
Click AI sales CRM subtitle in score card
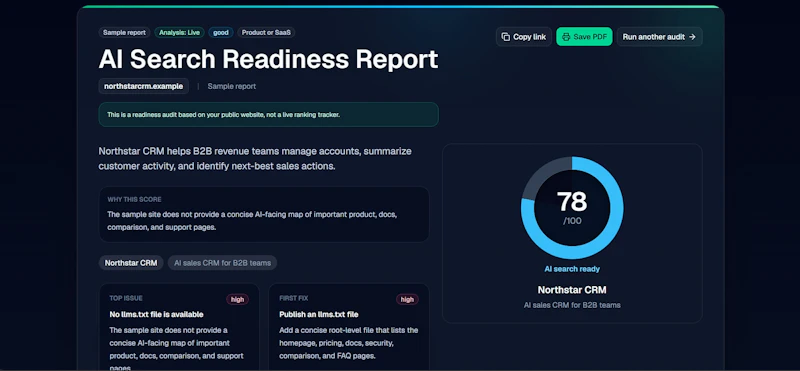point(572,305)
